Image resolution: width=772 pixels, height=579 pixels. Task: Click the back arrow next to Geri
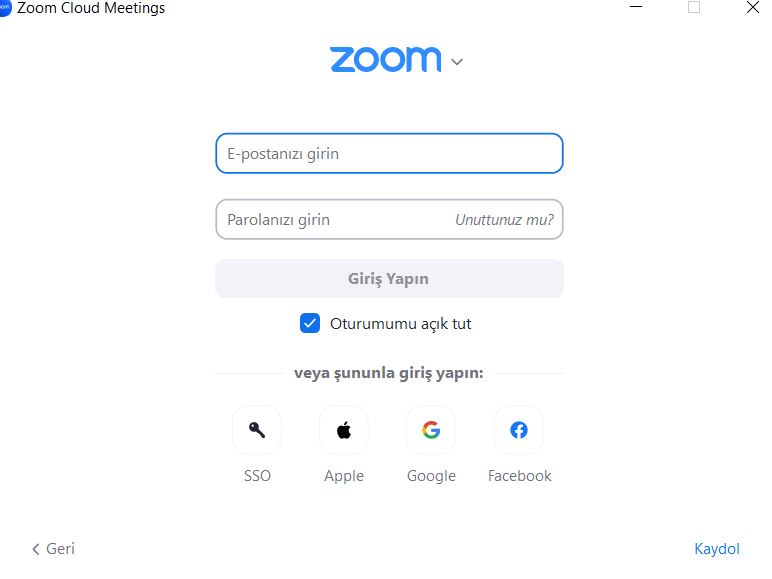pos(35,549)
